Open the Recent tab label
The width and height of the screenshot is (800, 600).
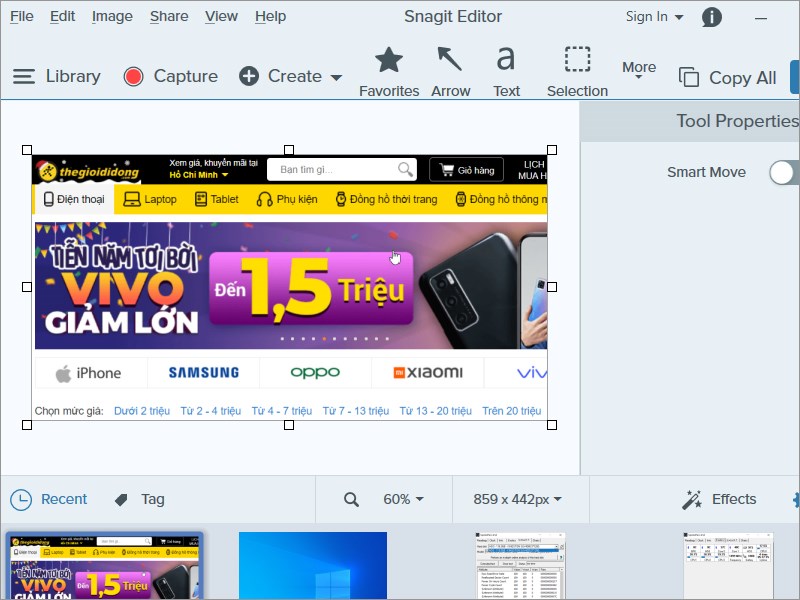(64, 499)
